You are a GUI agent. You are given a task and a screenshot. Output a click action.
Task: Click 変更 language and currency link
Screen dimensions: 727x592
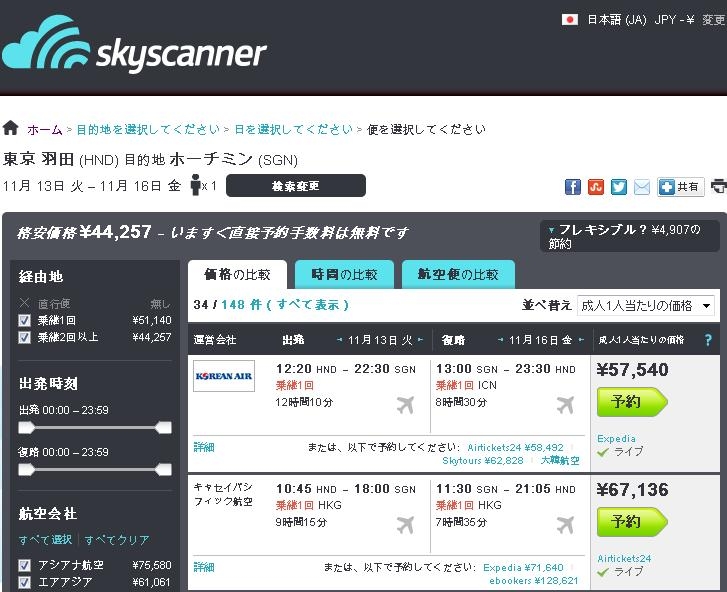click(x=714, y=19)
